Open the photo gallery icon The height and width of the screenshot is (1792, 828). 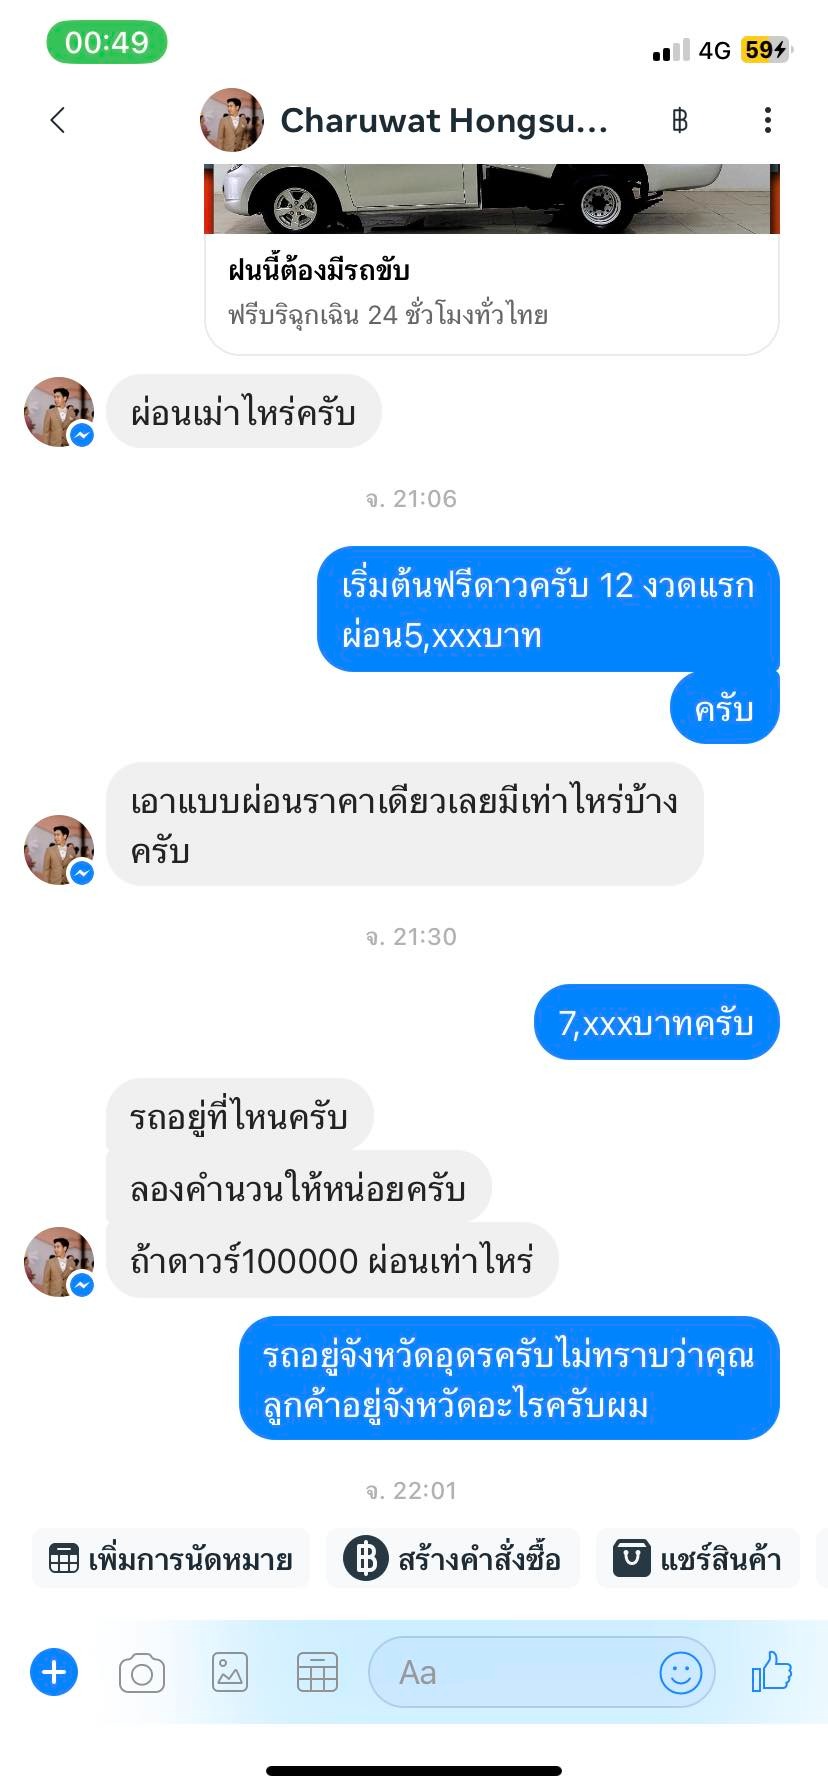coord(229,1672)
